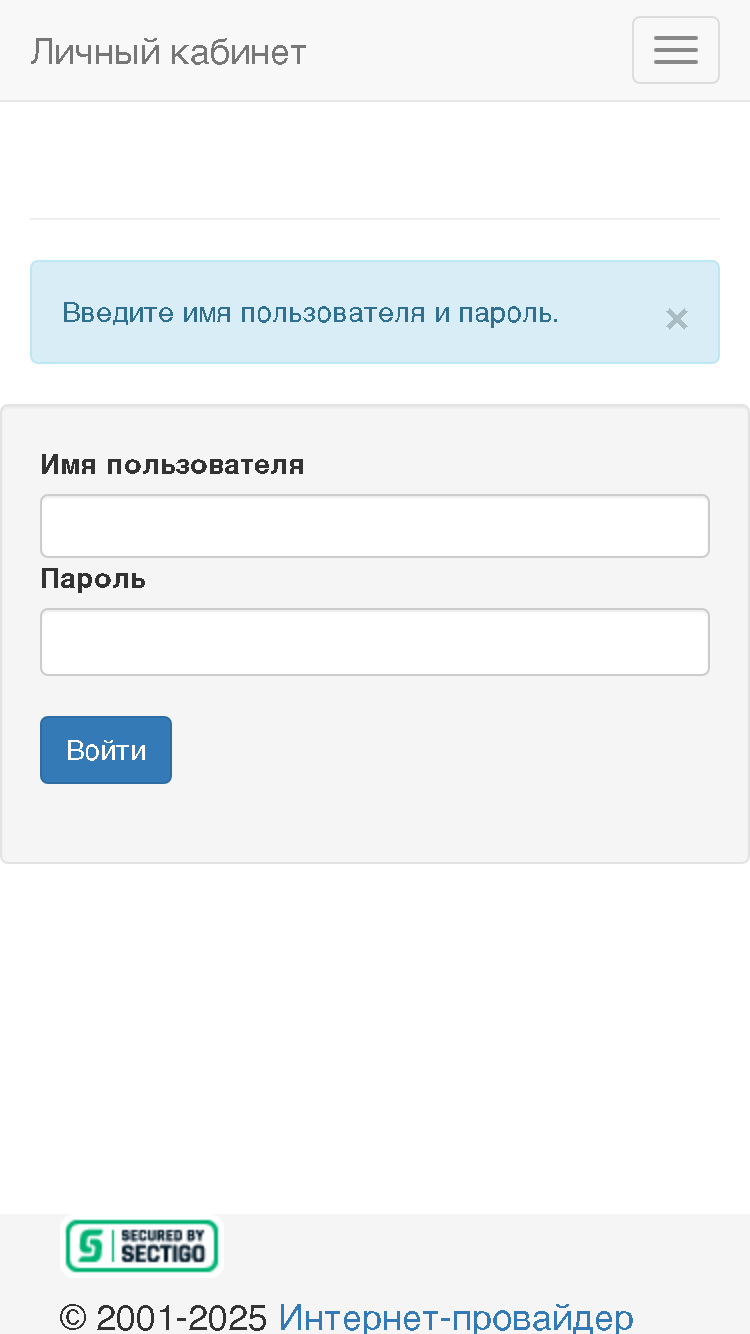Focus the Имя пользователя input field
Image resolution: width=750 pixels, height=1334 pixels.
[x=375, y=526]
